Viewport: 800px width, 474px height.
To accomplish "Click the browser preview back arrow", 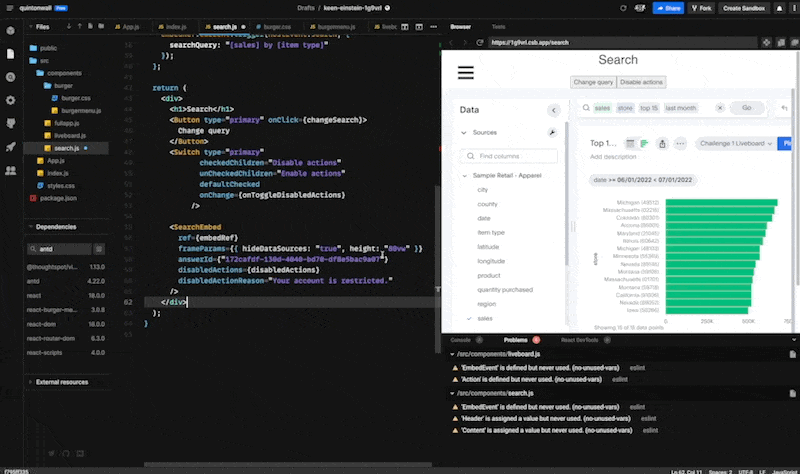I will [451, 43].
